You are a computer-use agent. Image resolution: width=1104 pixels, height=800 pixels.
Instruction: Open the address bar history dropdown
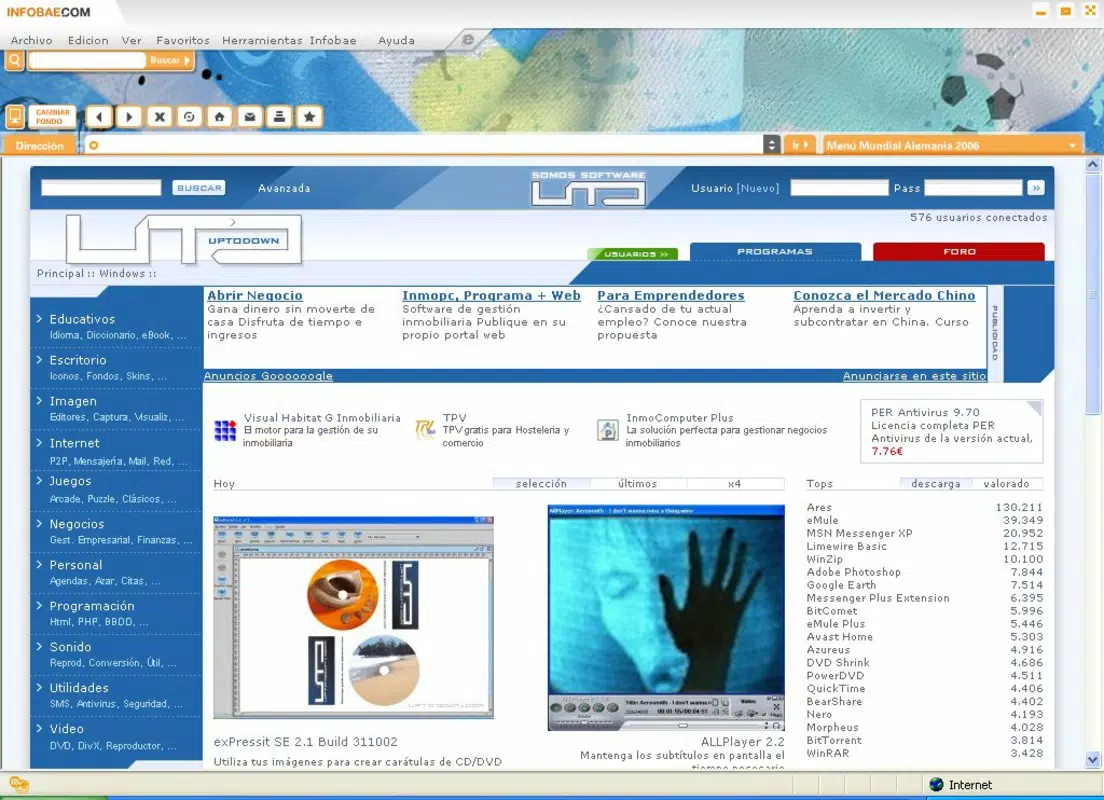click(772, 145)
